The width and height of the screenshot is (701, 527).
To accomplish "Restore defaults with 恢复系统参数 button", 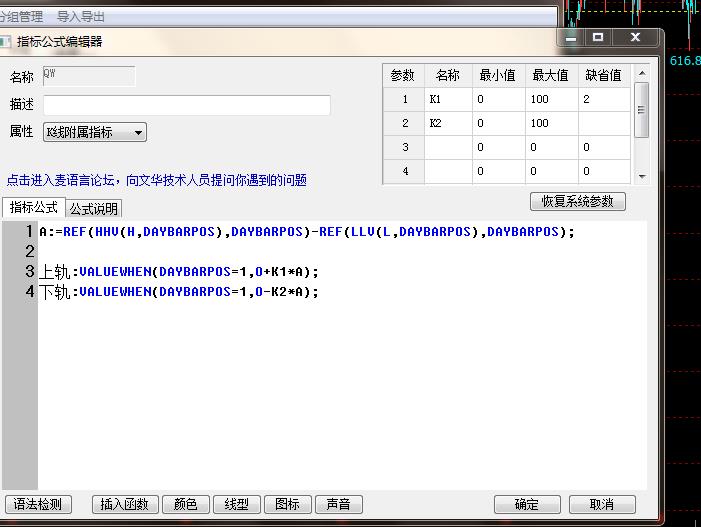I will (x=577, y=201).
